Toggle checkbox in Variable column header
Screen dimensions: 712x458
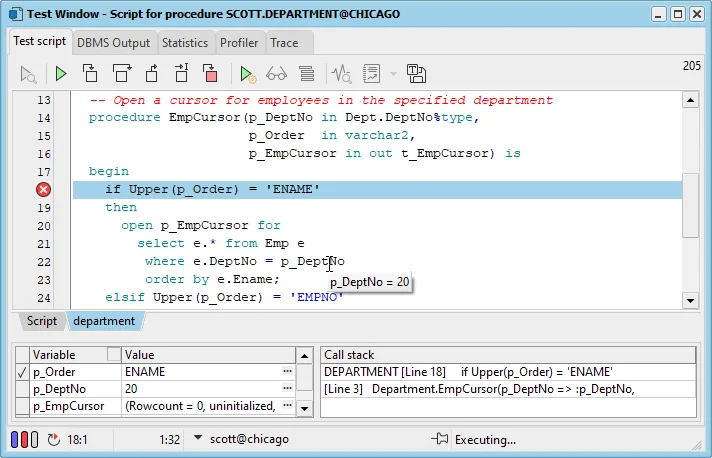click(x=114, y=354)
